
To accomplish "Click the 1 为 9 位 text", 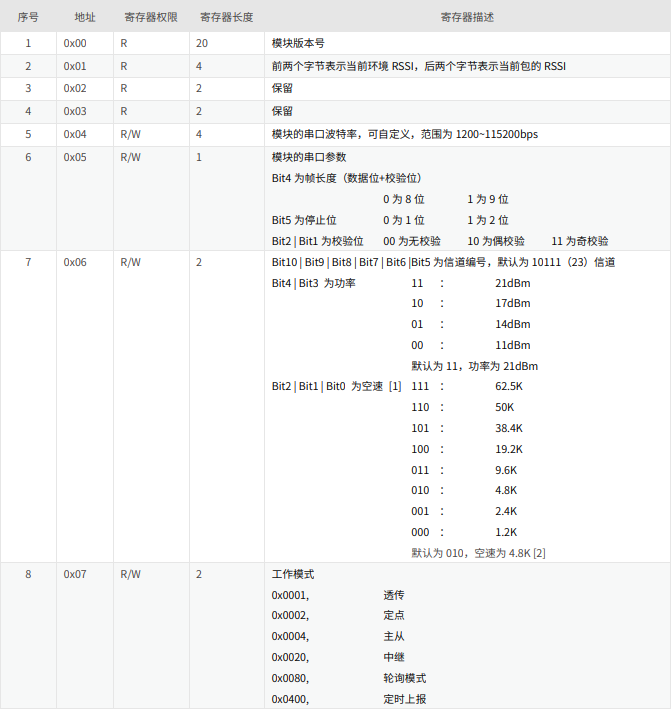I will click(x=488, y=199).
